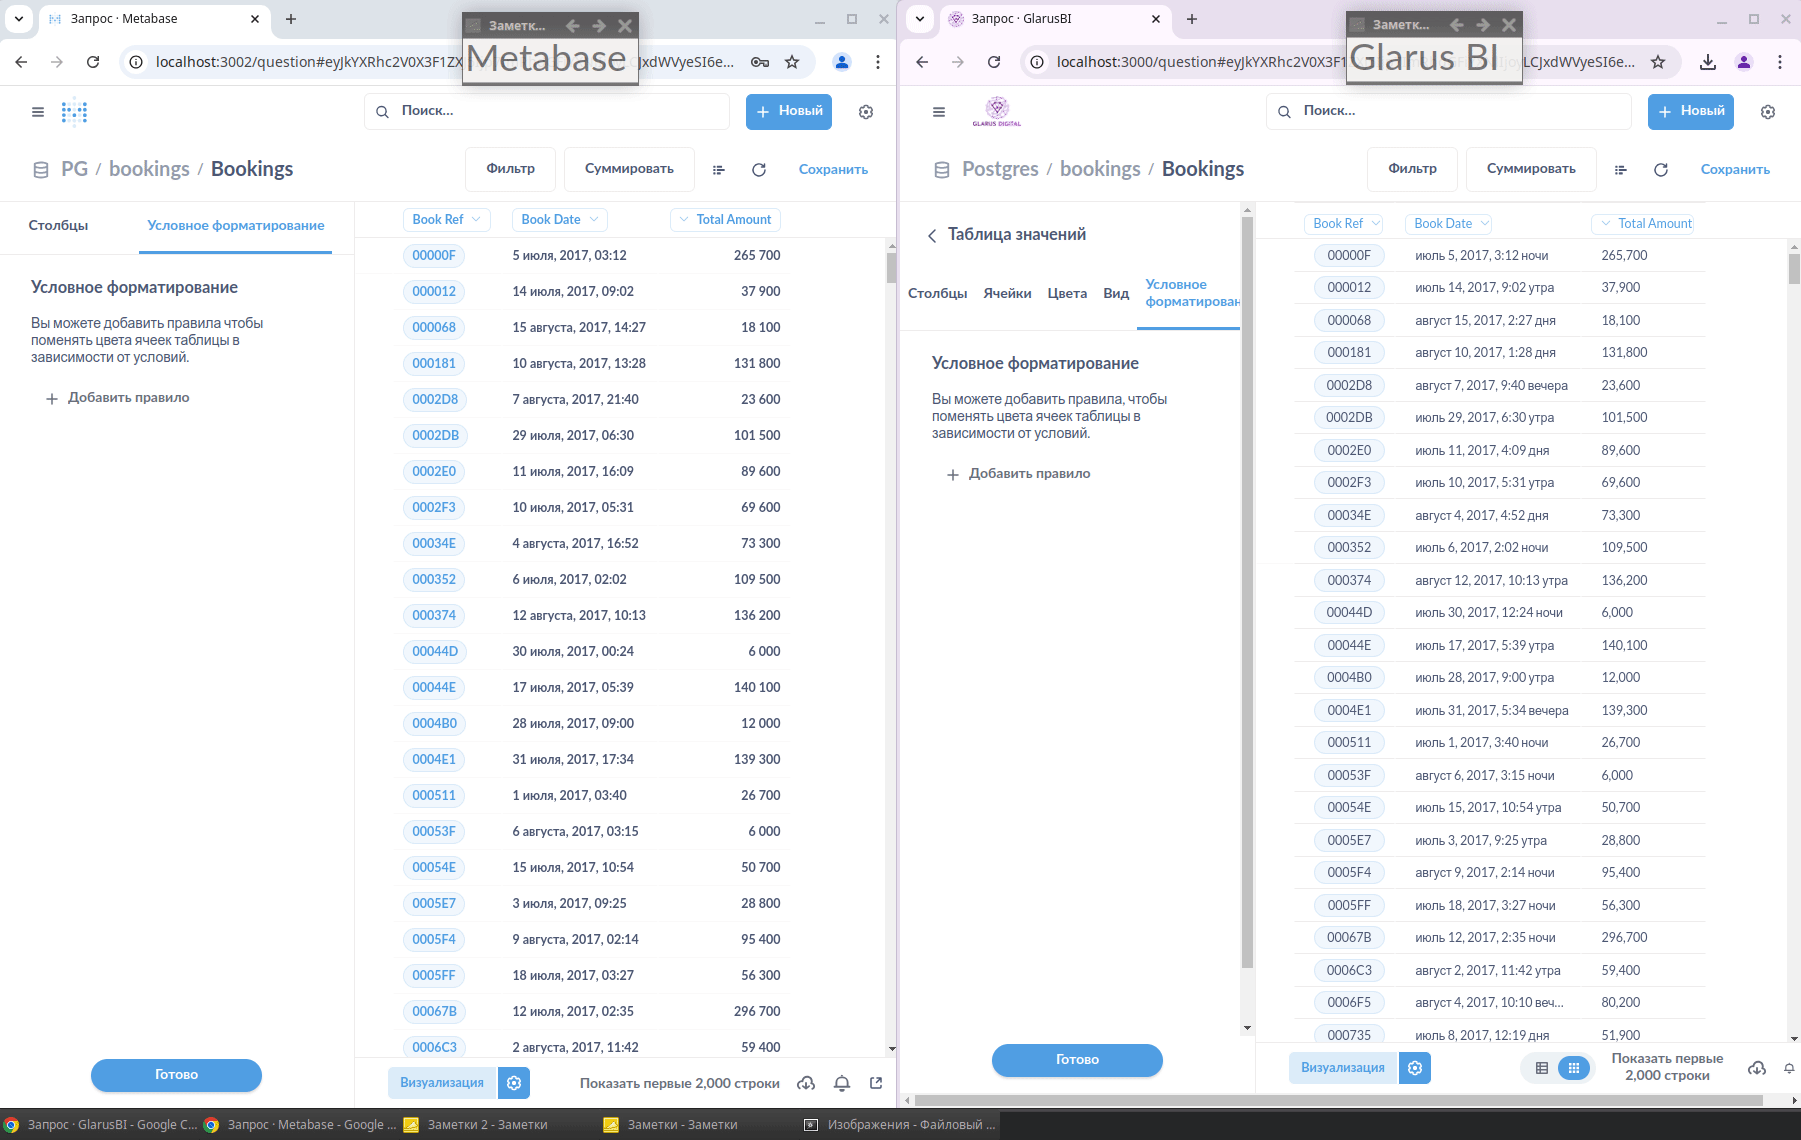This screenshot has width=1801, height=1140.
Task: Click the share/embed icon in Metabase footer
Action: coord(876,1083)
